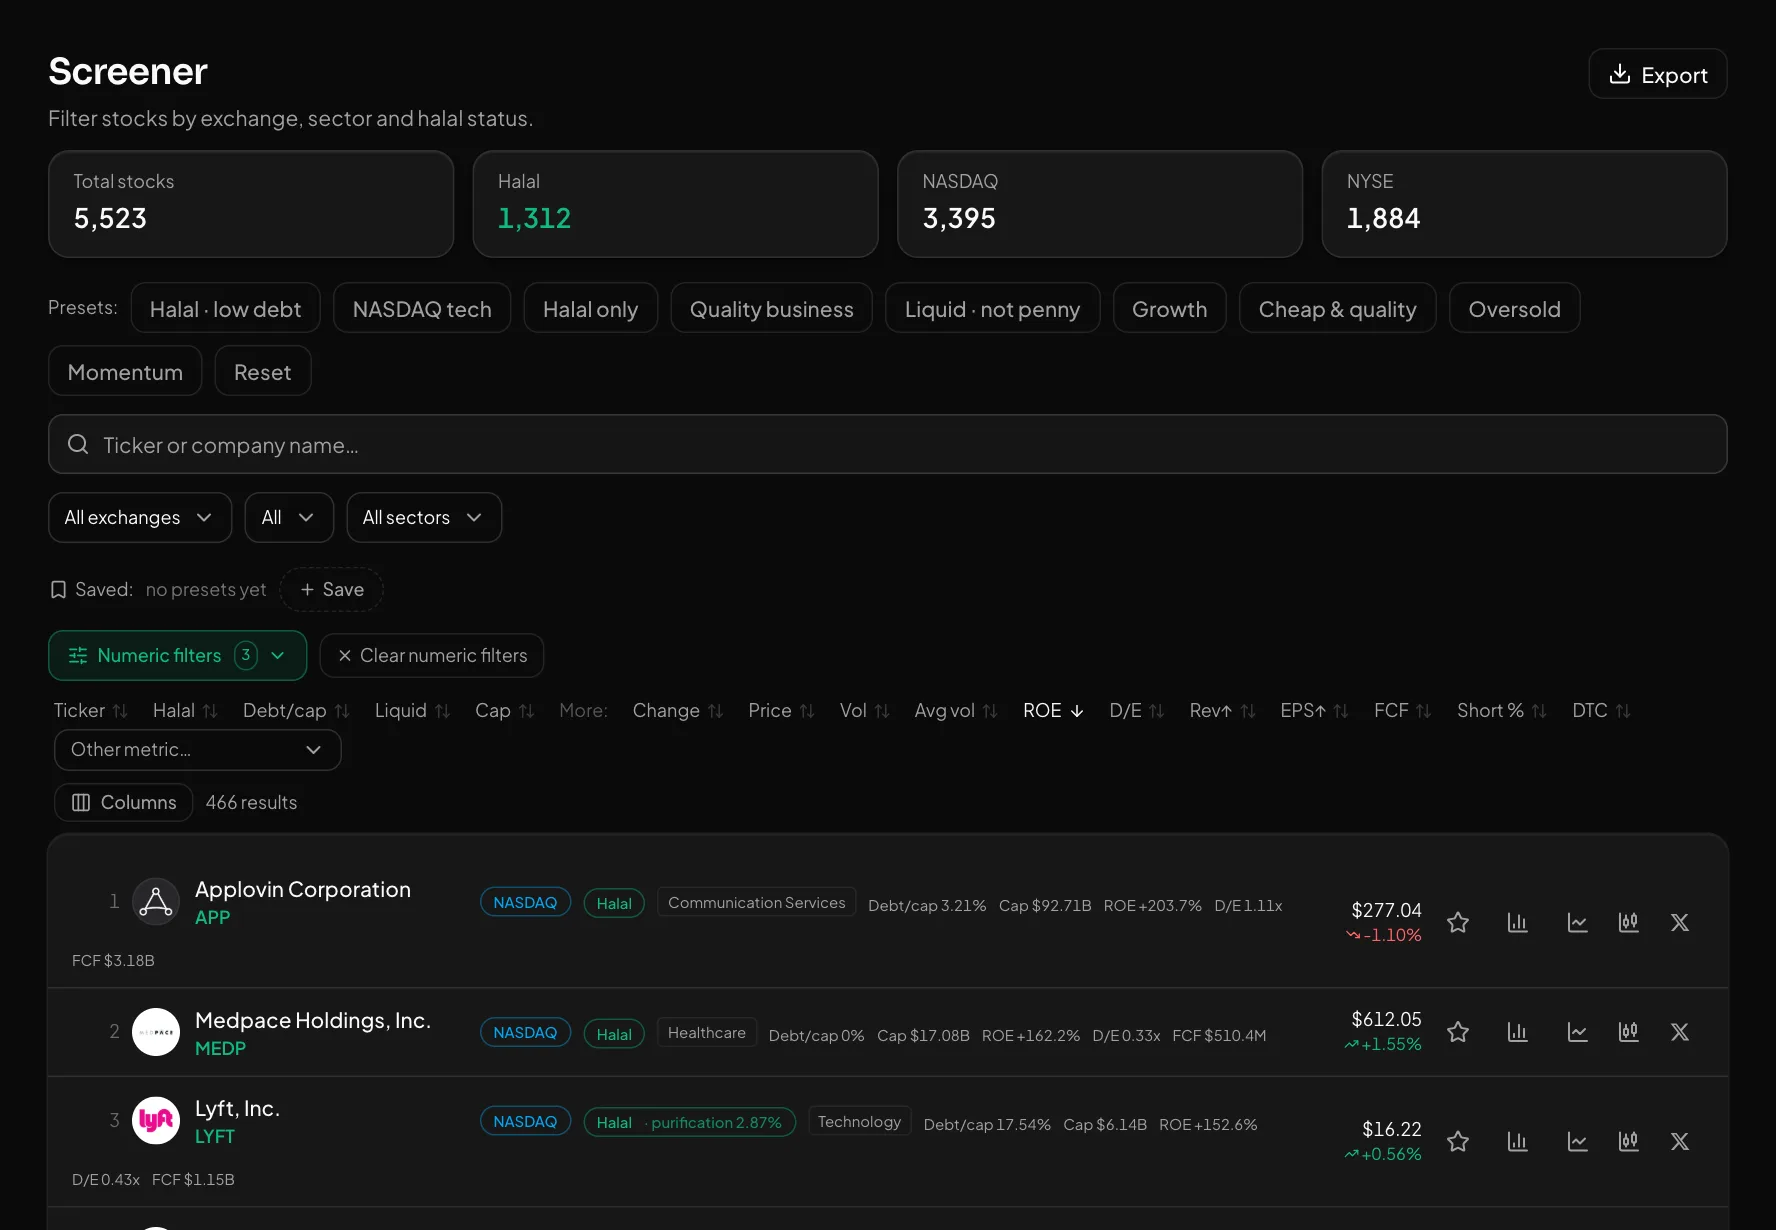Viewport: 1776px width, 1230px height.
Task: Open line chart icon for Applovin row
Action: click(1578, 922)
